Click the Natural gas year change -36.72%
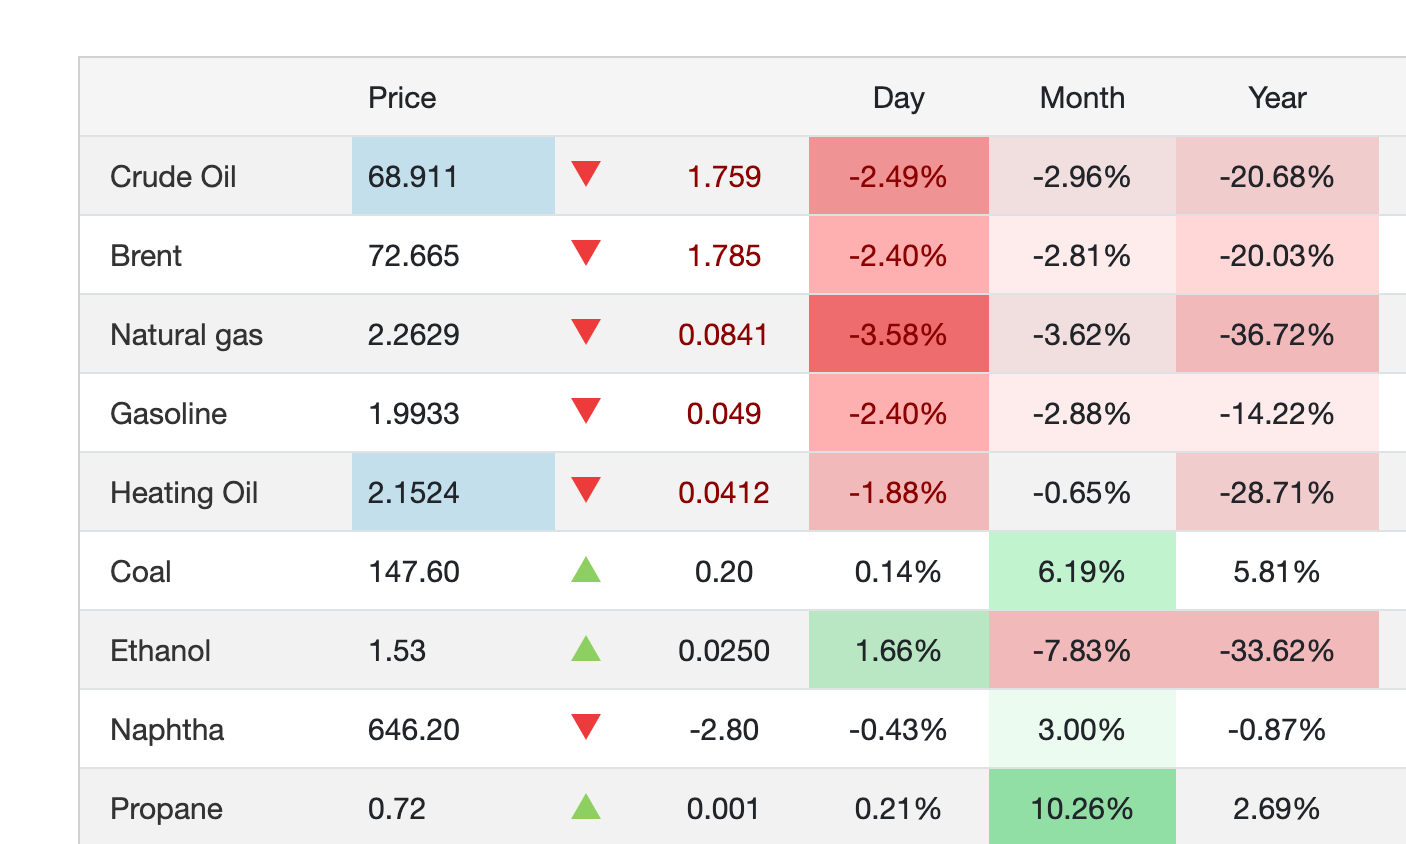Image resolution: width=1406 pixels, height=844 pixels. (x=1277, y=335)
